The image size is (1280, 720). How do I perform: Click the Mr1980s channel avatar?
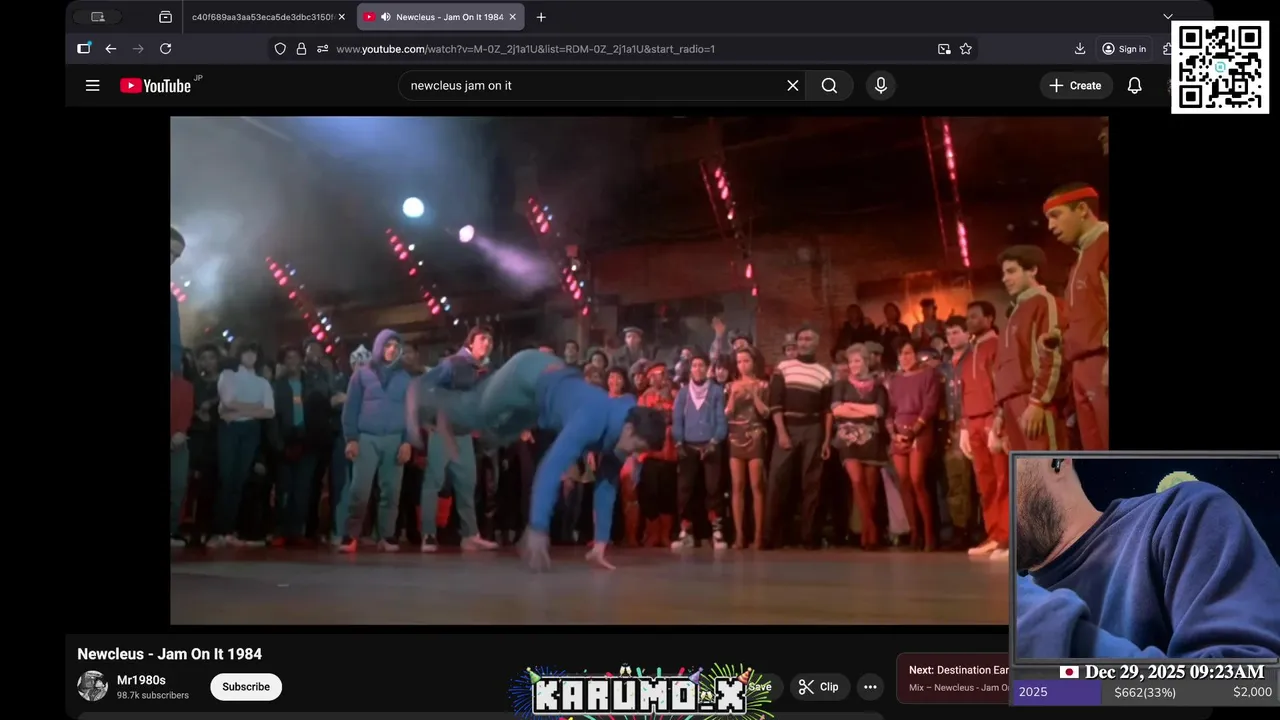(x=92, y=686)
